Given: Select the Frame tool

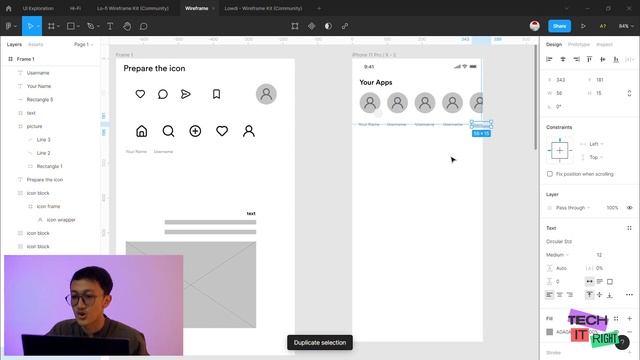Looking at the screenshot, I should tap(51, 26).
